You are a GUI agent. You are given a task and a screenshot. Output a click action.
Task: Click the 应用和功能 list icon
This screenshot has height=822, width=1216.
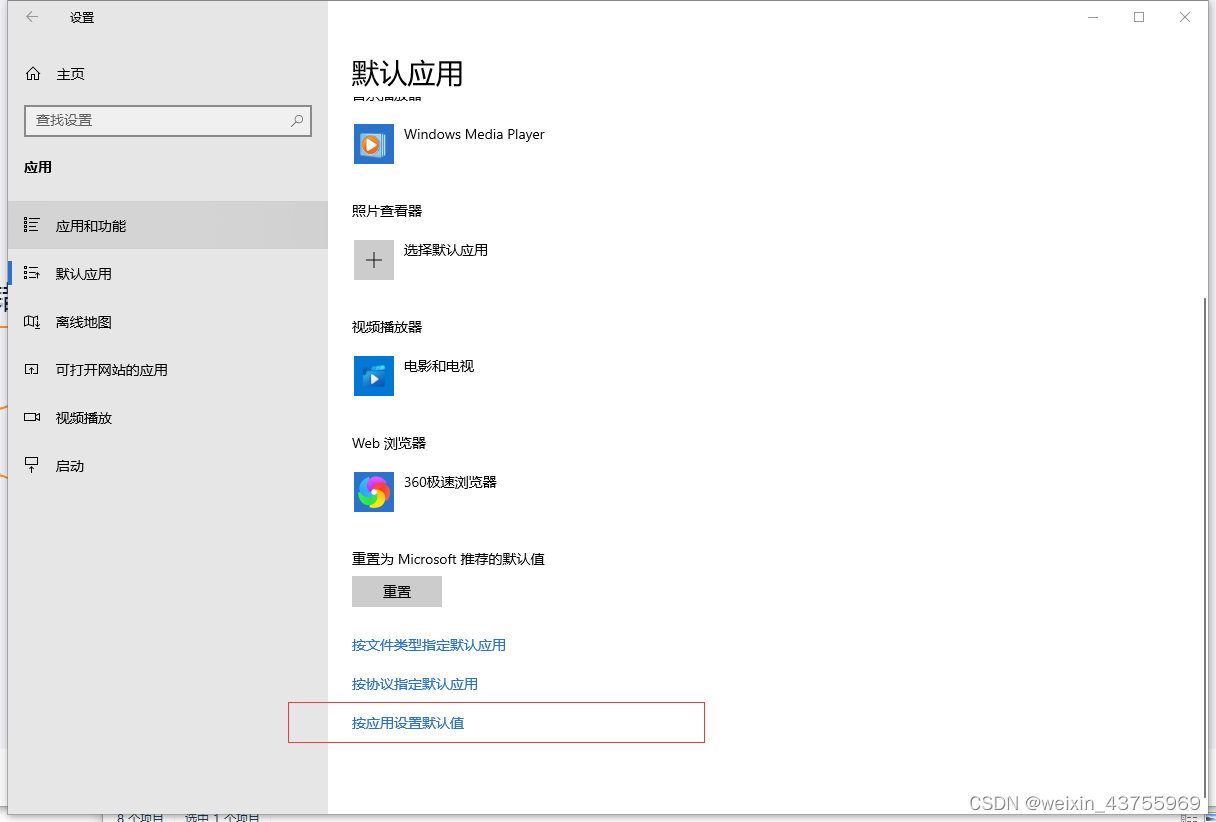32,225
